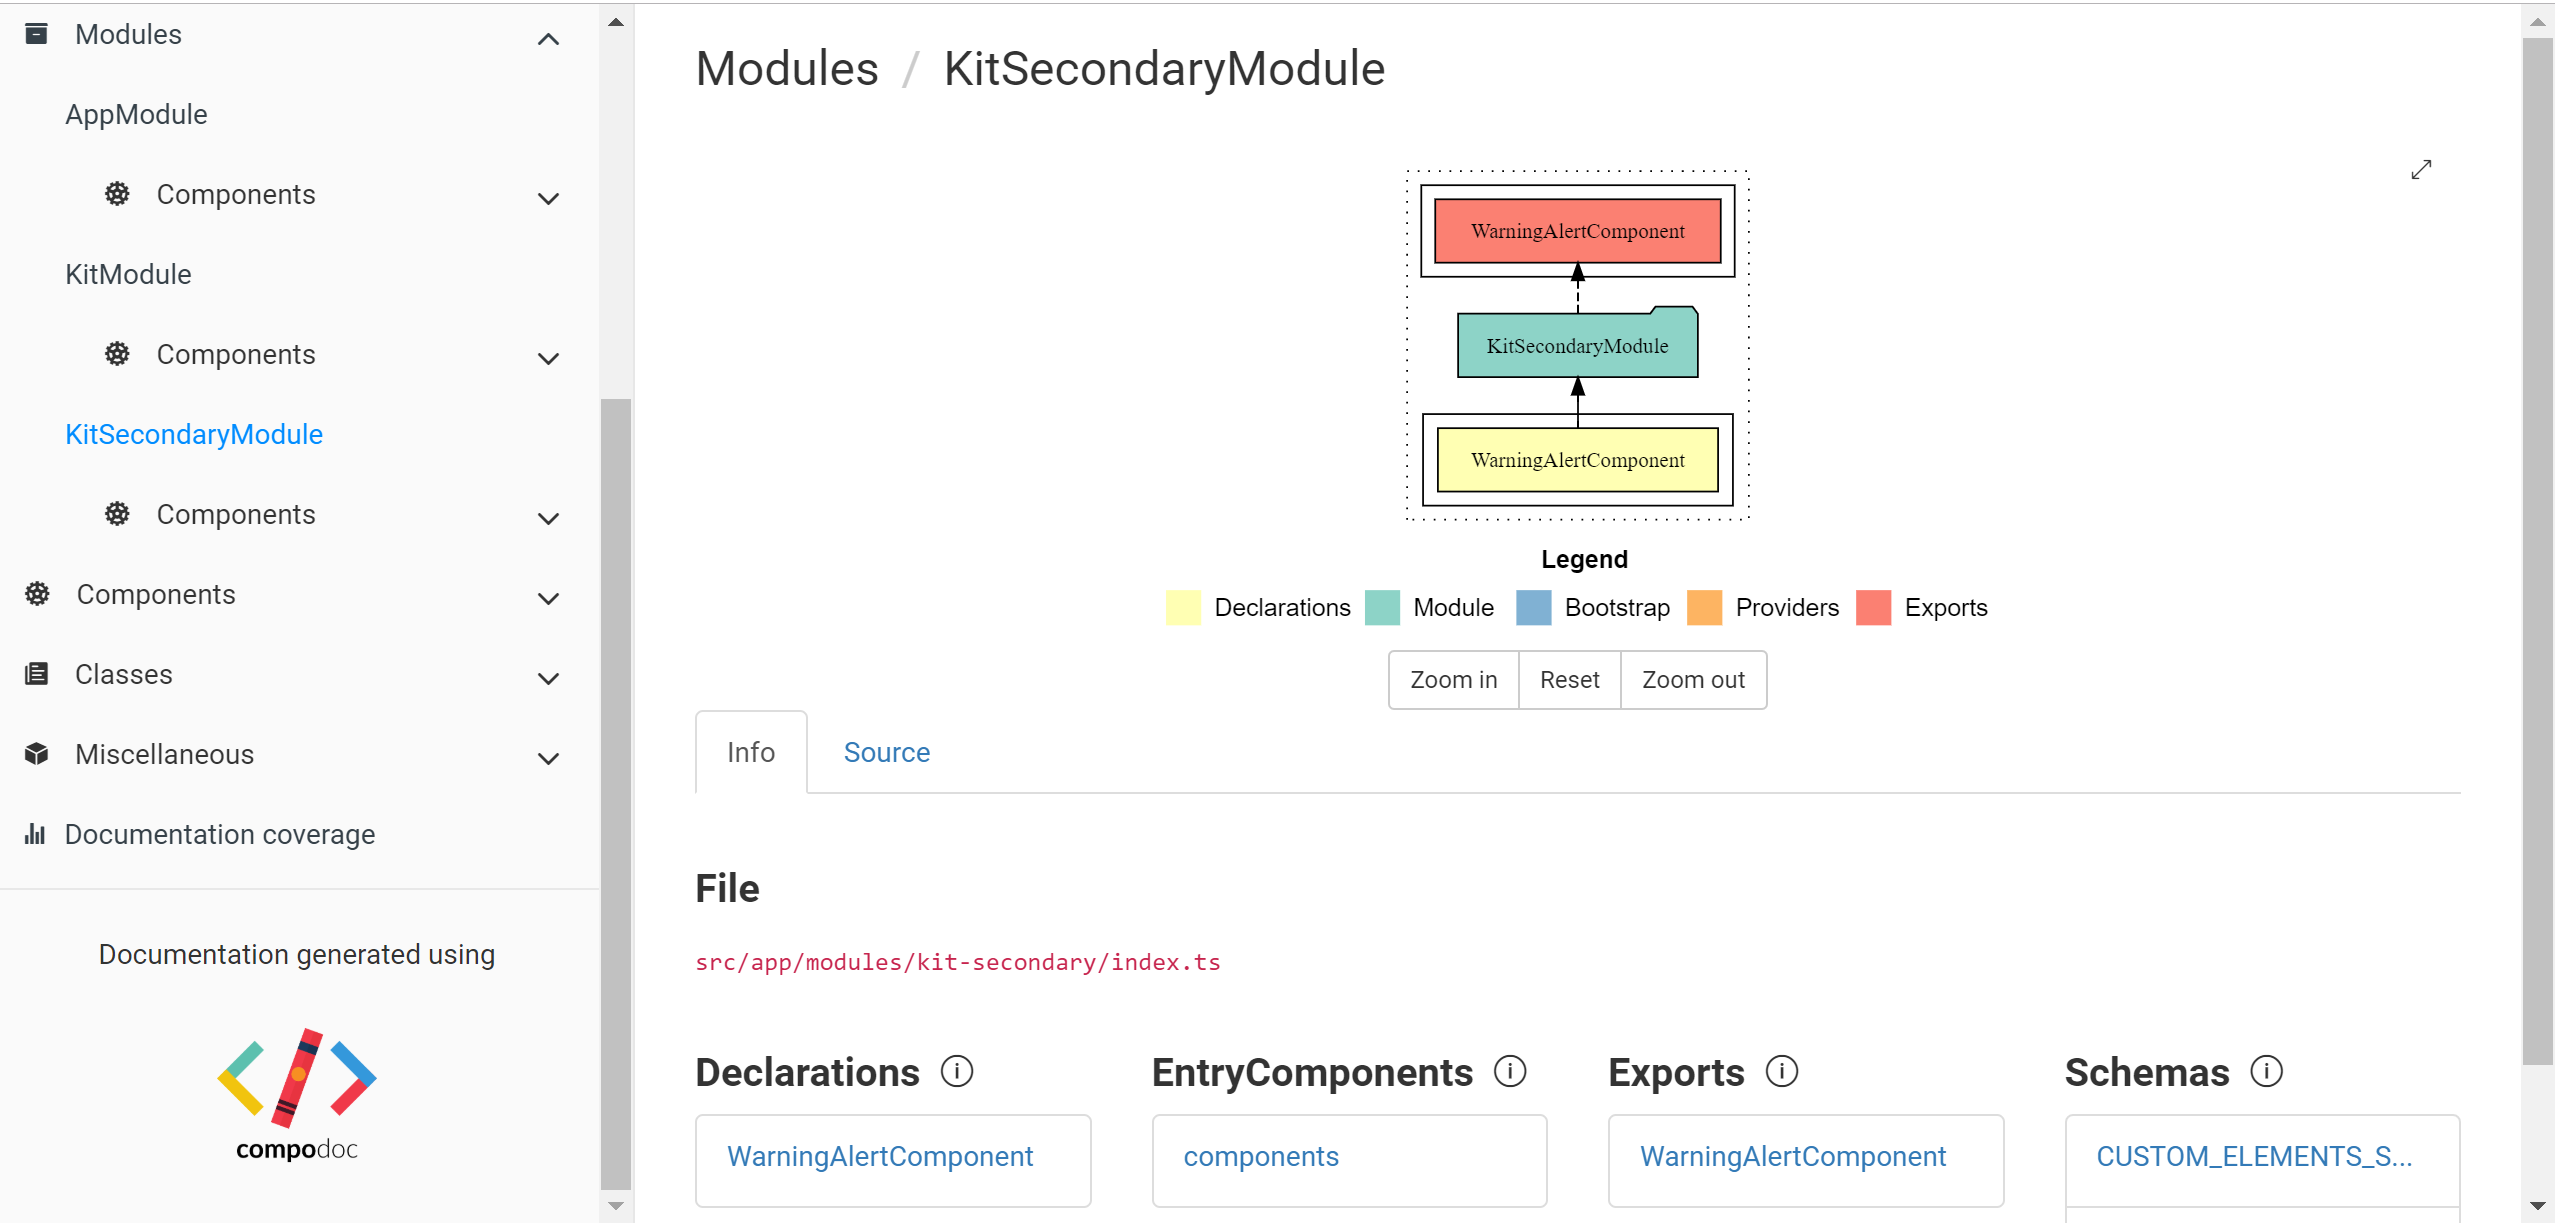The image size is (2555, 1223).
Task: Open the WarningAlertComponent link under Exports
Action: tap(1793, 1157)
